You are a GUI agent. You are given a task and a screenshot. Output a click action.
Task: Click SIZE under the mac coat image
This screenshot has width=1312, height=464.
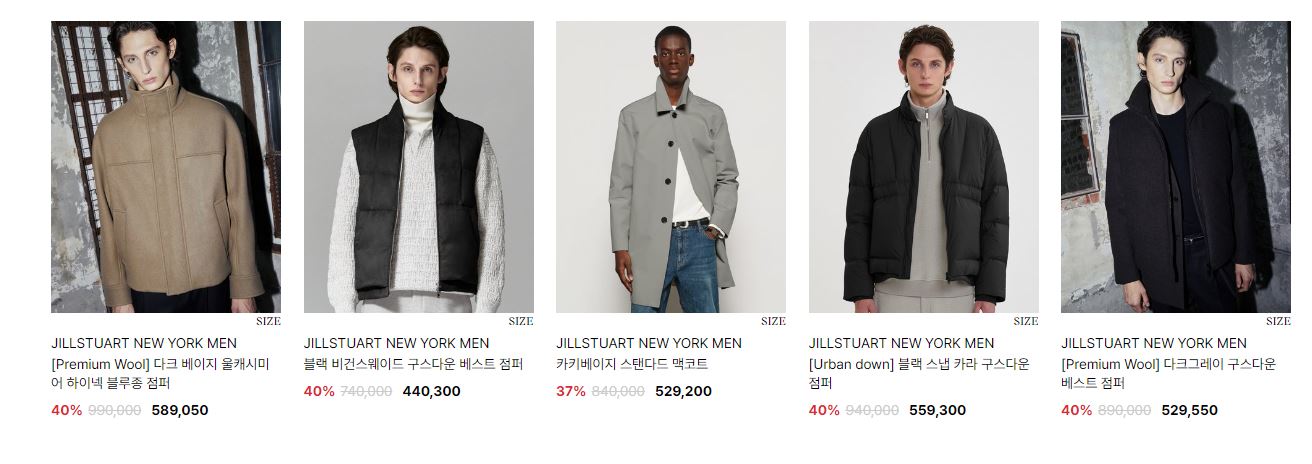pyautogui.click(x=773, y=321)
